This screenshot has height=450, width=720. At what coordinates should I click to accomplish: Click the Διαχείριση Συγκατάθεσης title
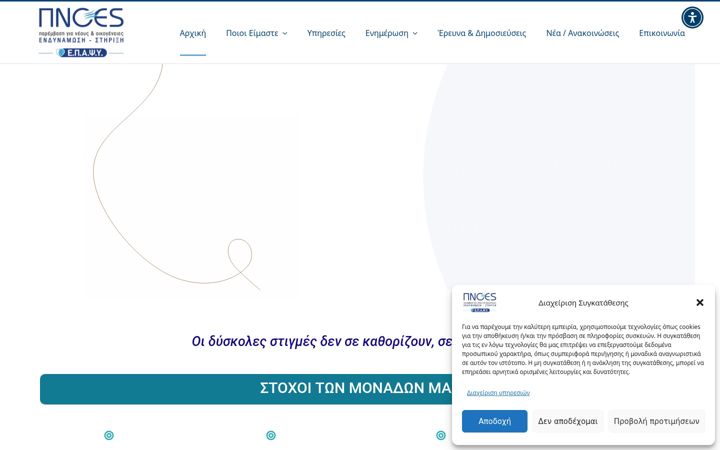point(583,303)
